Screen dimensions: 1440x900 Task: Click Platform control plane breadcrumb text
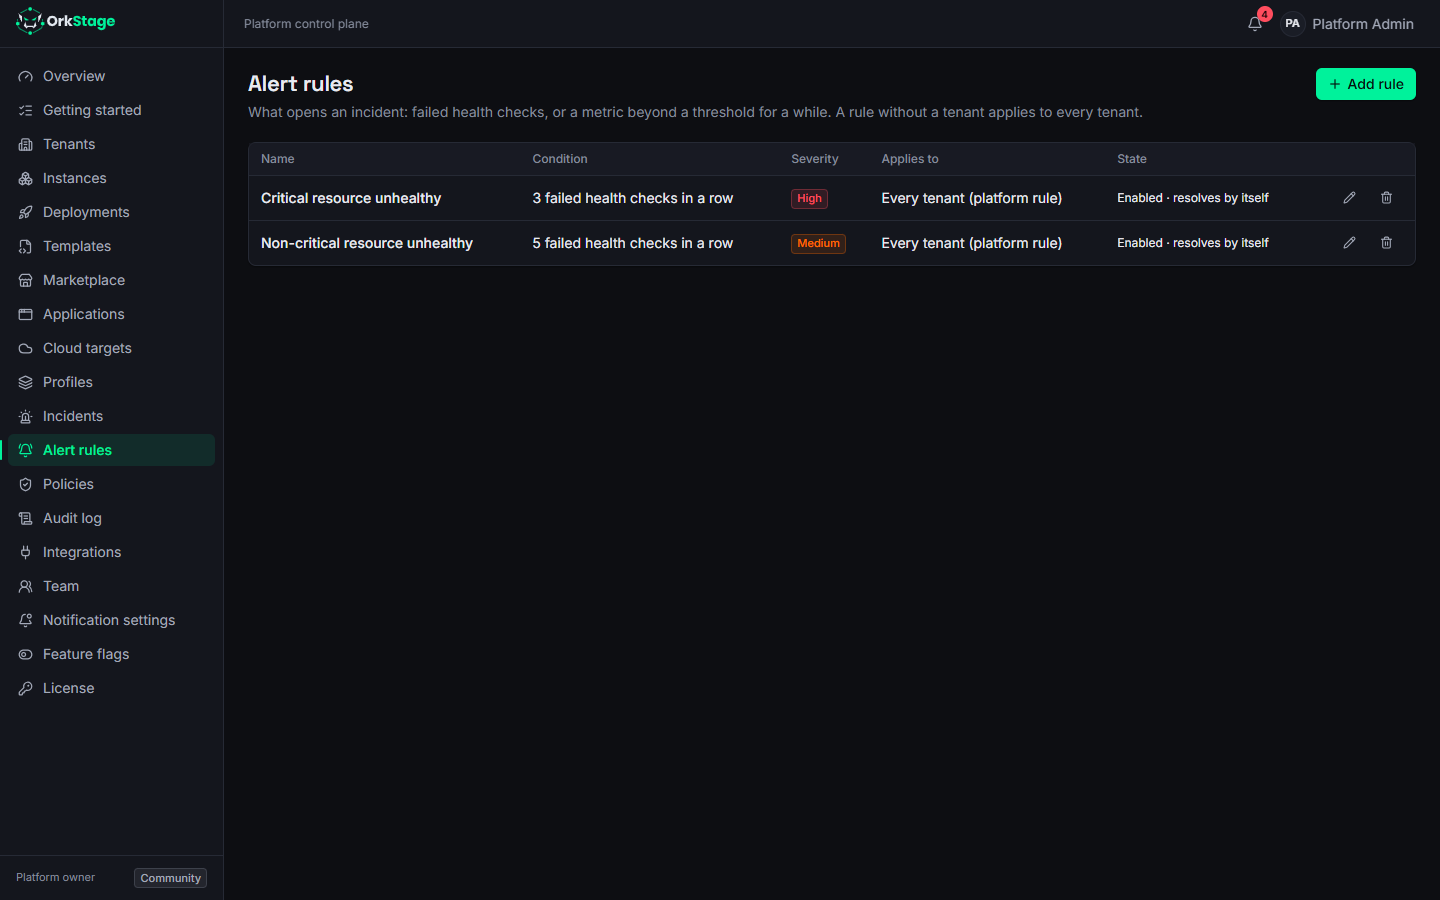(306, 24)
